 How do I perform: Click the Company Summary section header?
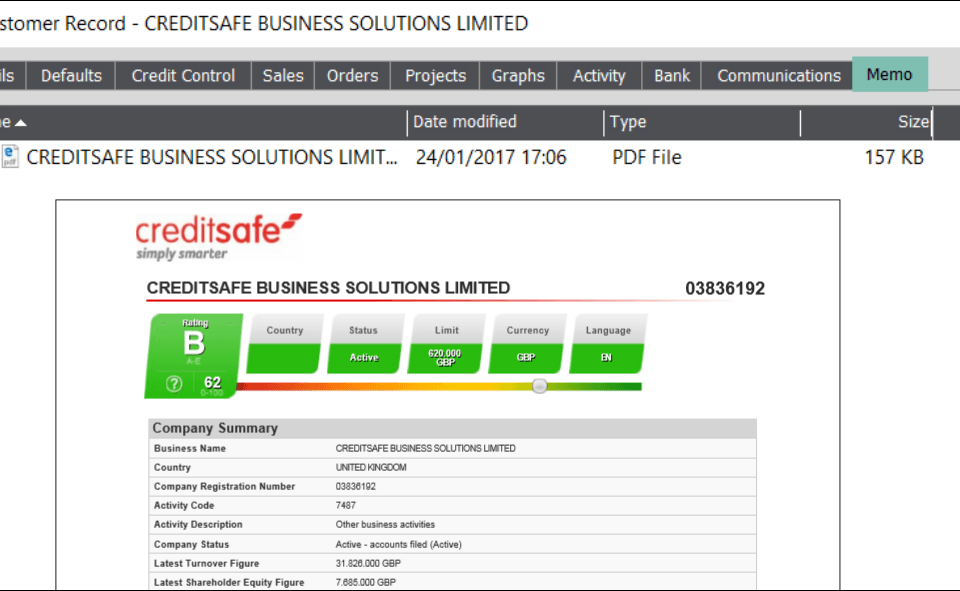coord(452,428)
